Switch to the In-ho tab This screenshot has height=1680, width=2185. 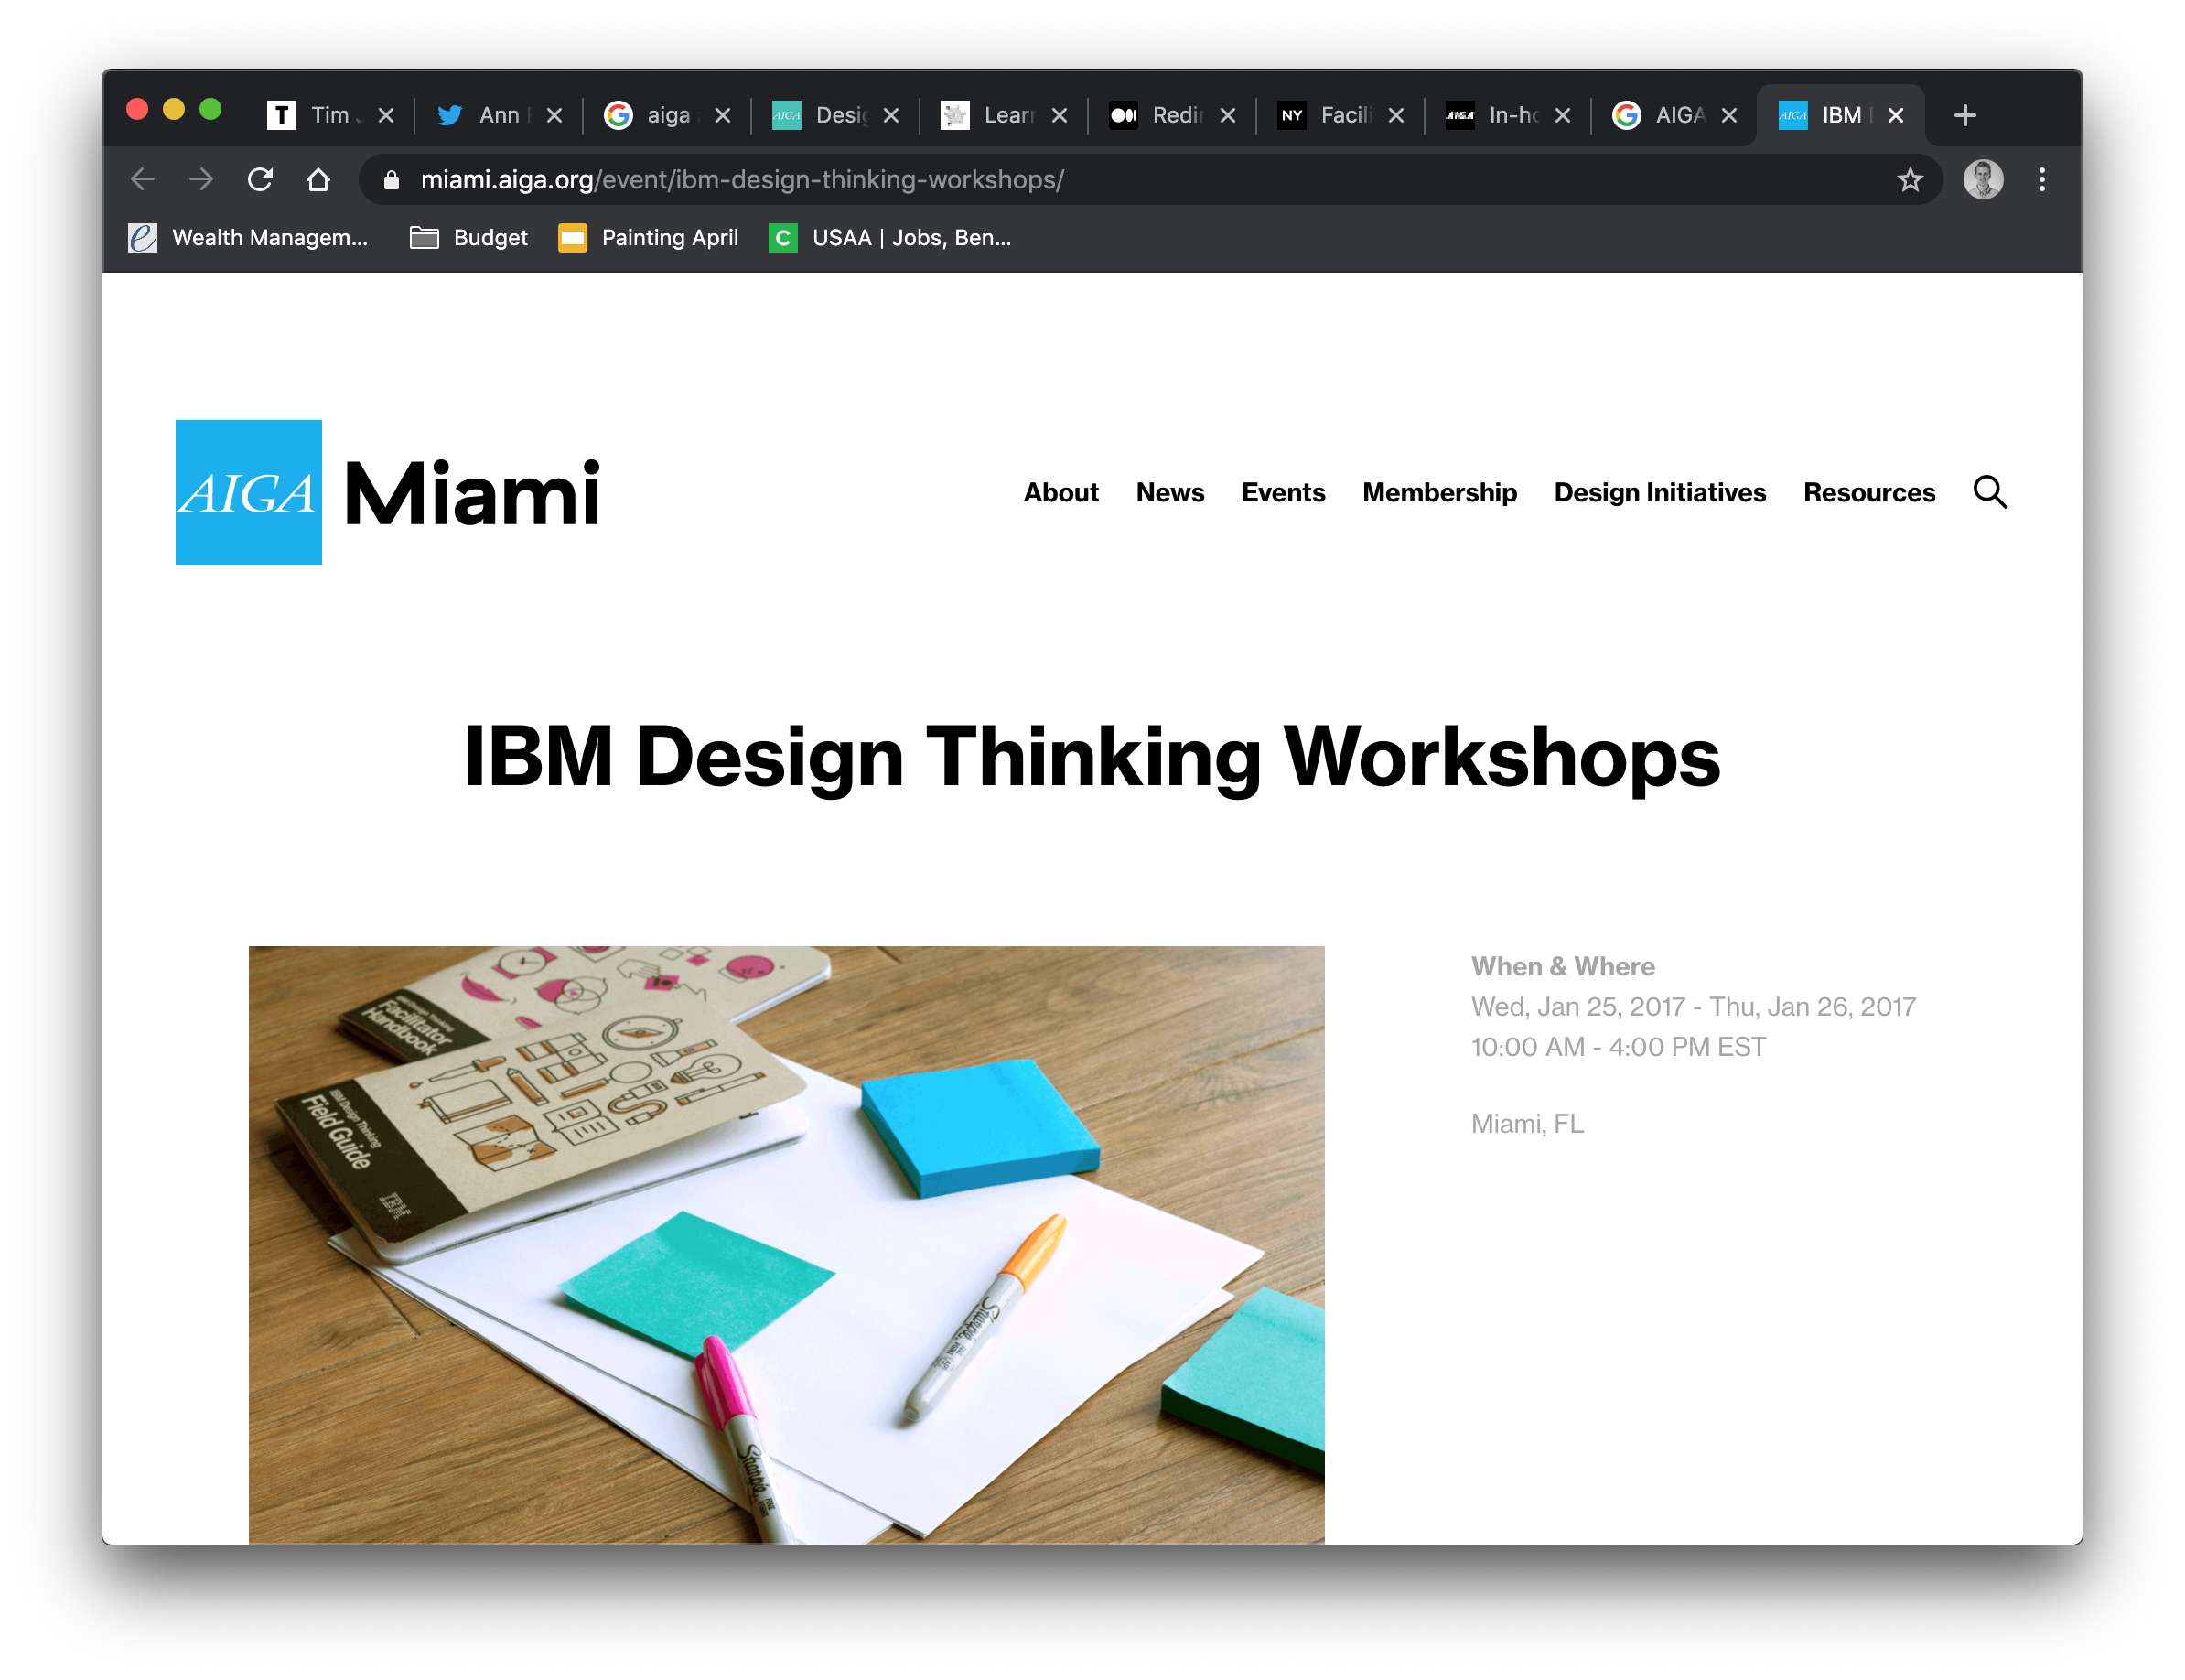tap(1508, 115)
